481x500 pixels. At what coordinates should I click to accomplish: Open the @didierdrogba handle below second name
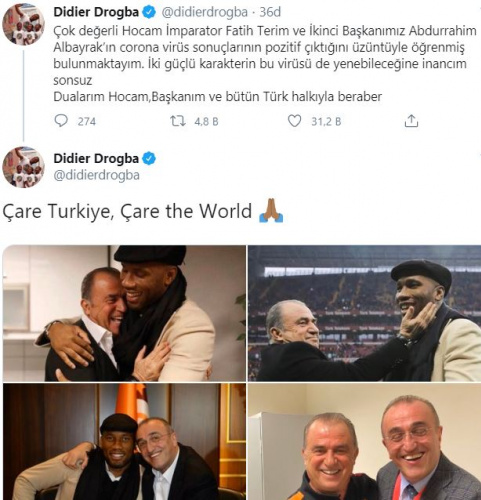[97, 175]
